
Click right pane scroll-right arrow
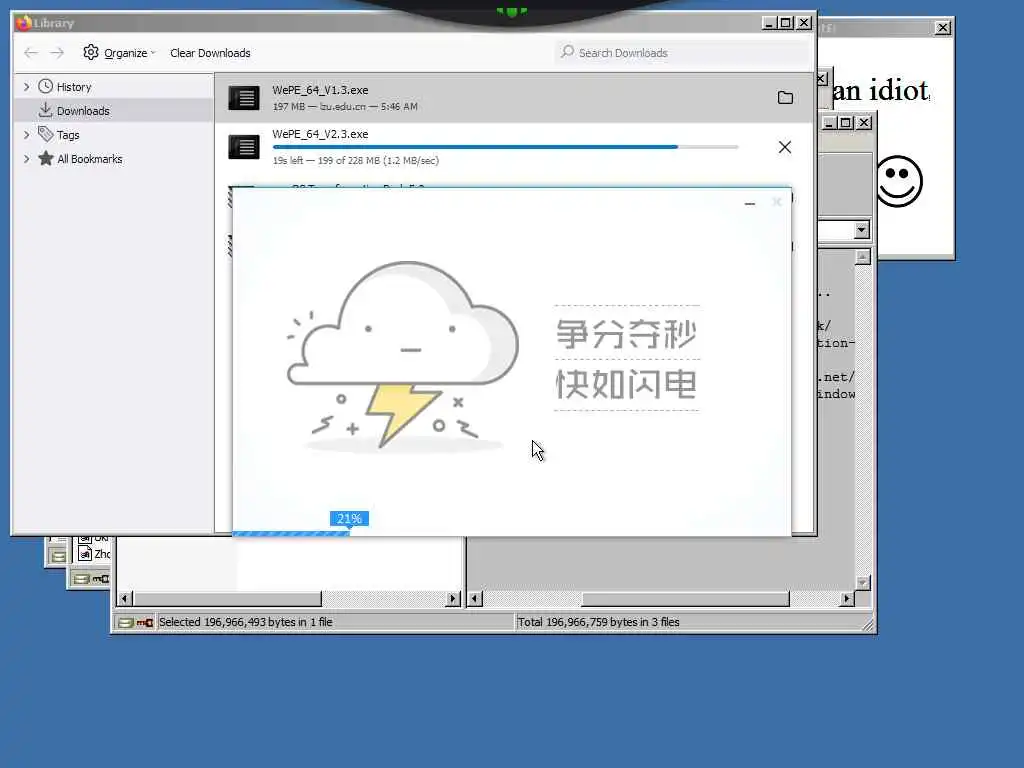[x=847, y=598]
